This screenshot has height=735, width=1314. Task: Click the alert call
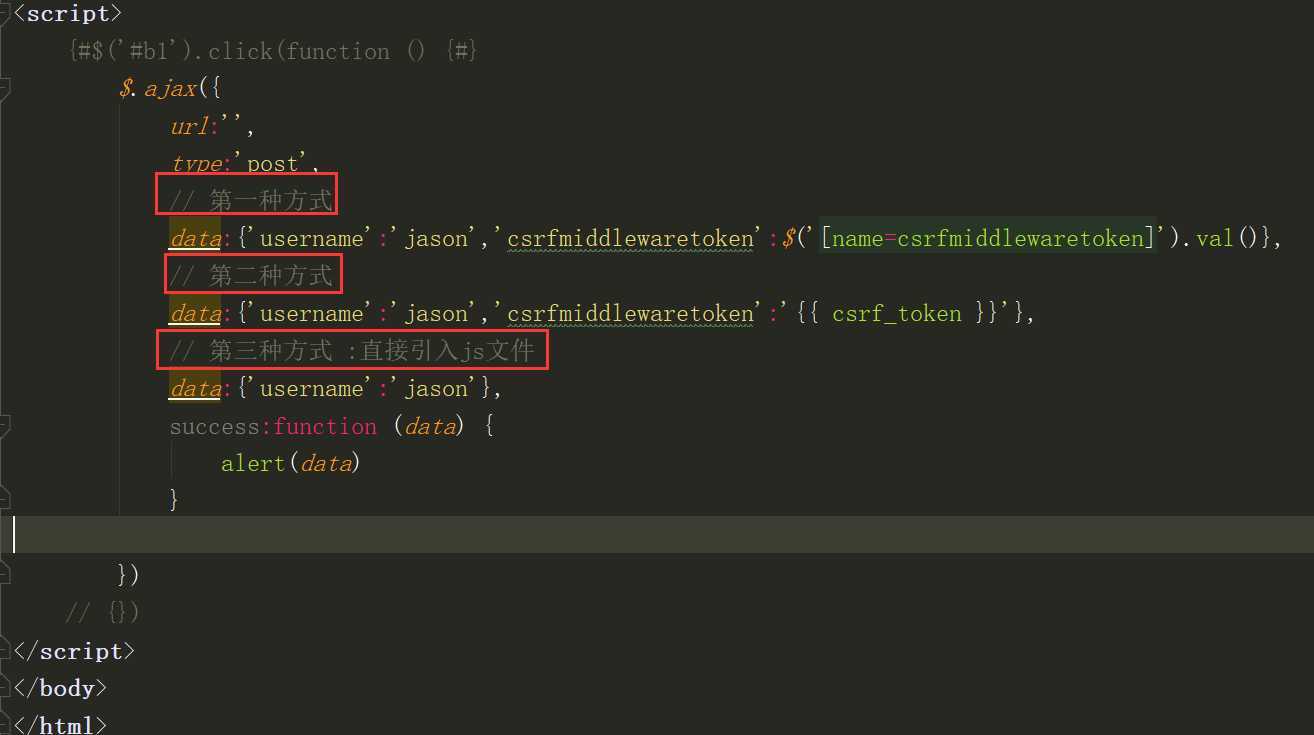(253, 464)
